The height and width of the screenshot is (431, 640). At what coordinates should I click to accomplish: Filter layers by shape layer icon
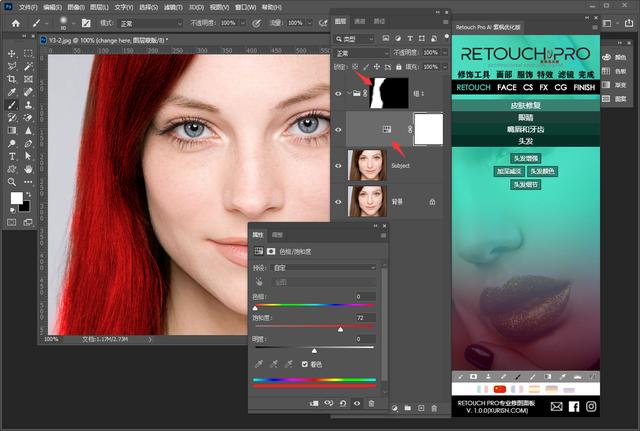click(x=422, y=38)
